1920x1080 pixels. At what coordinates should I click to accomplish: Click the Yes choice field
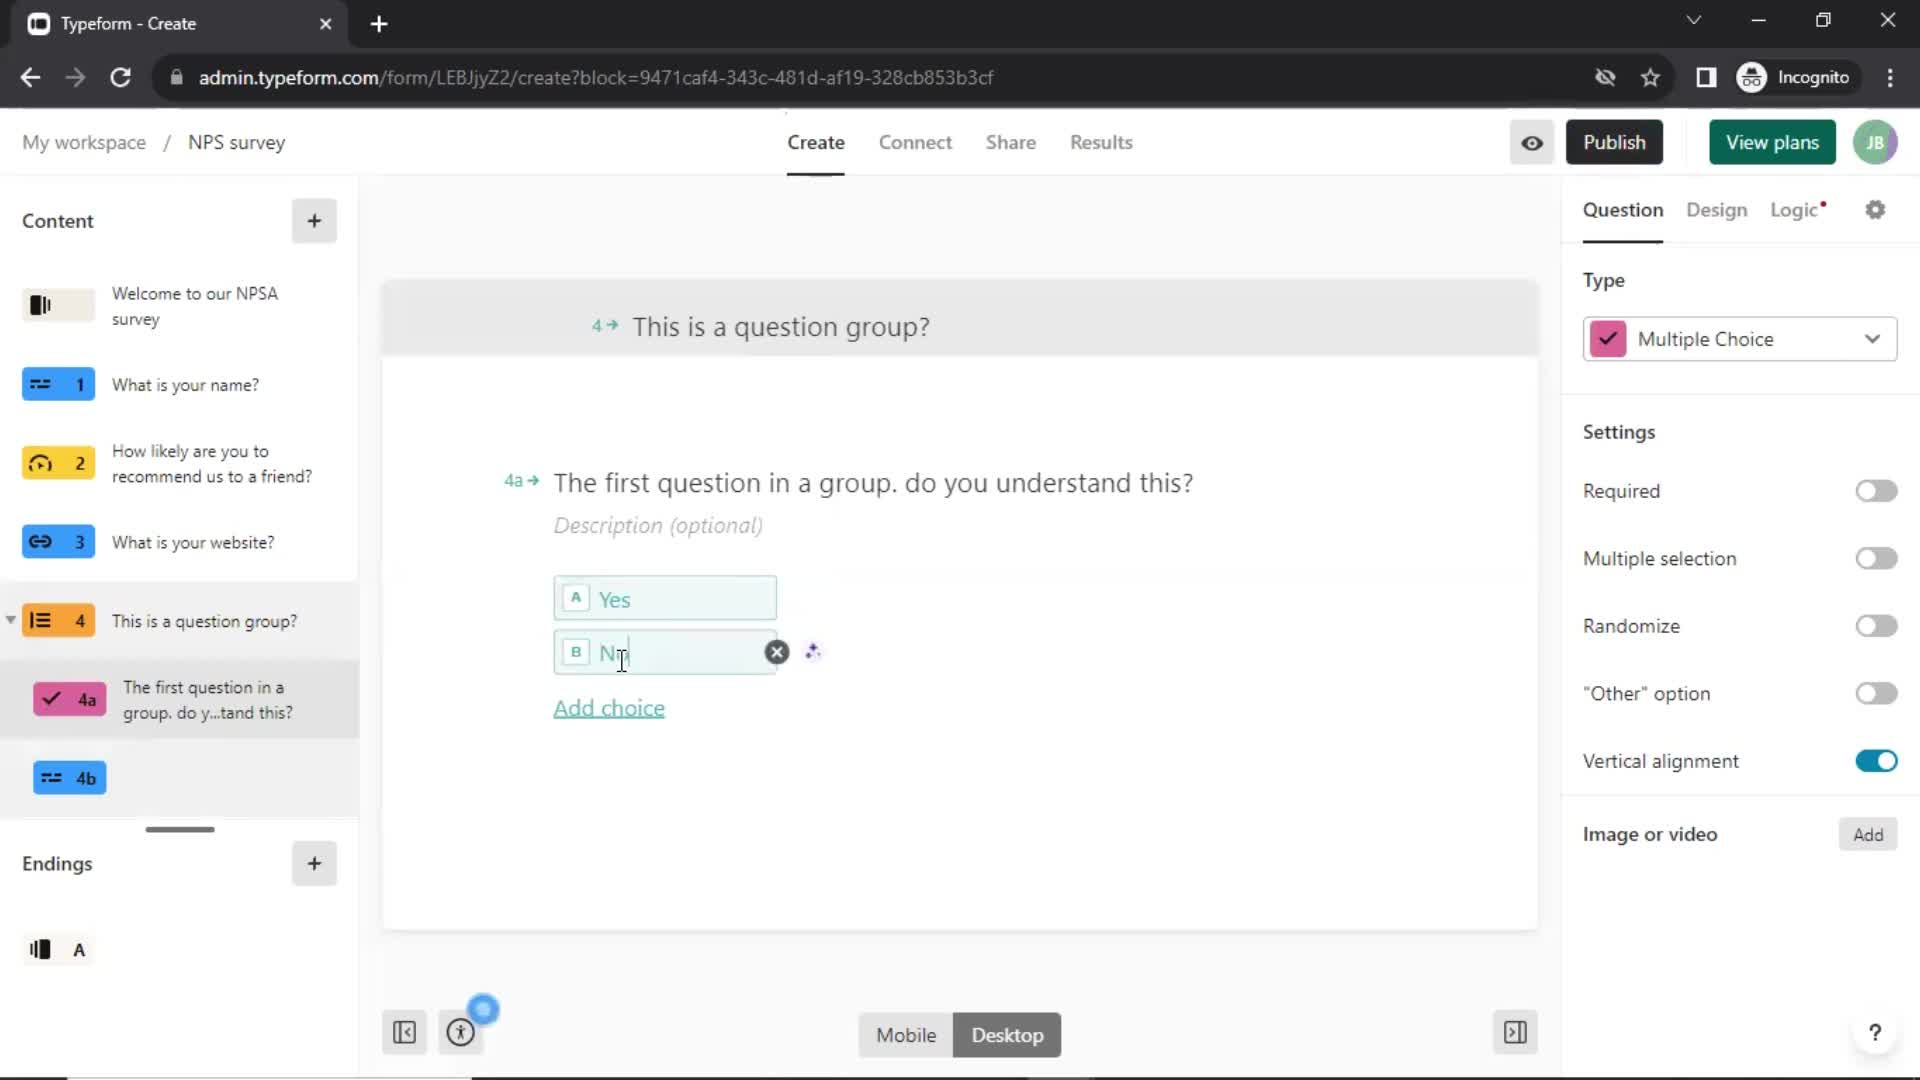click(665, 599)
